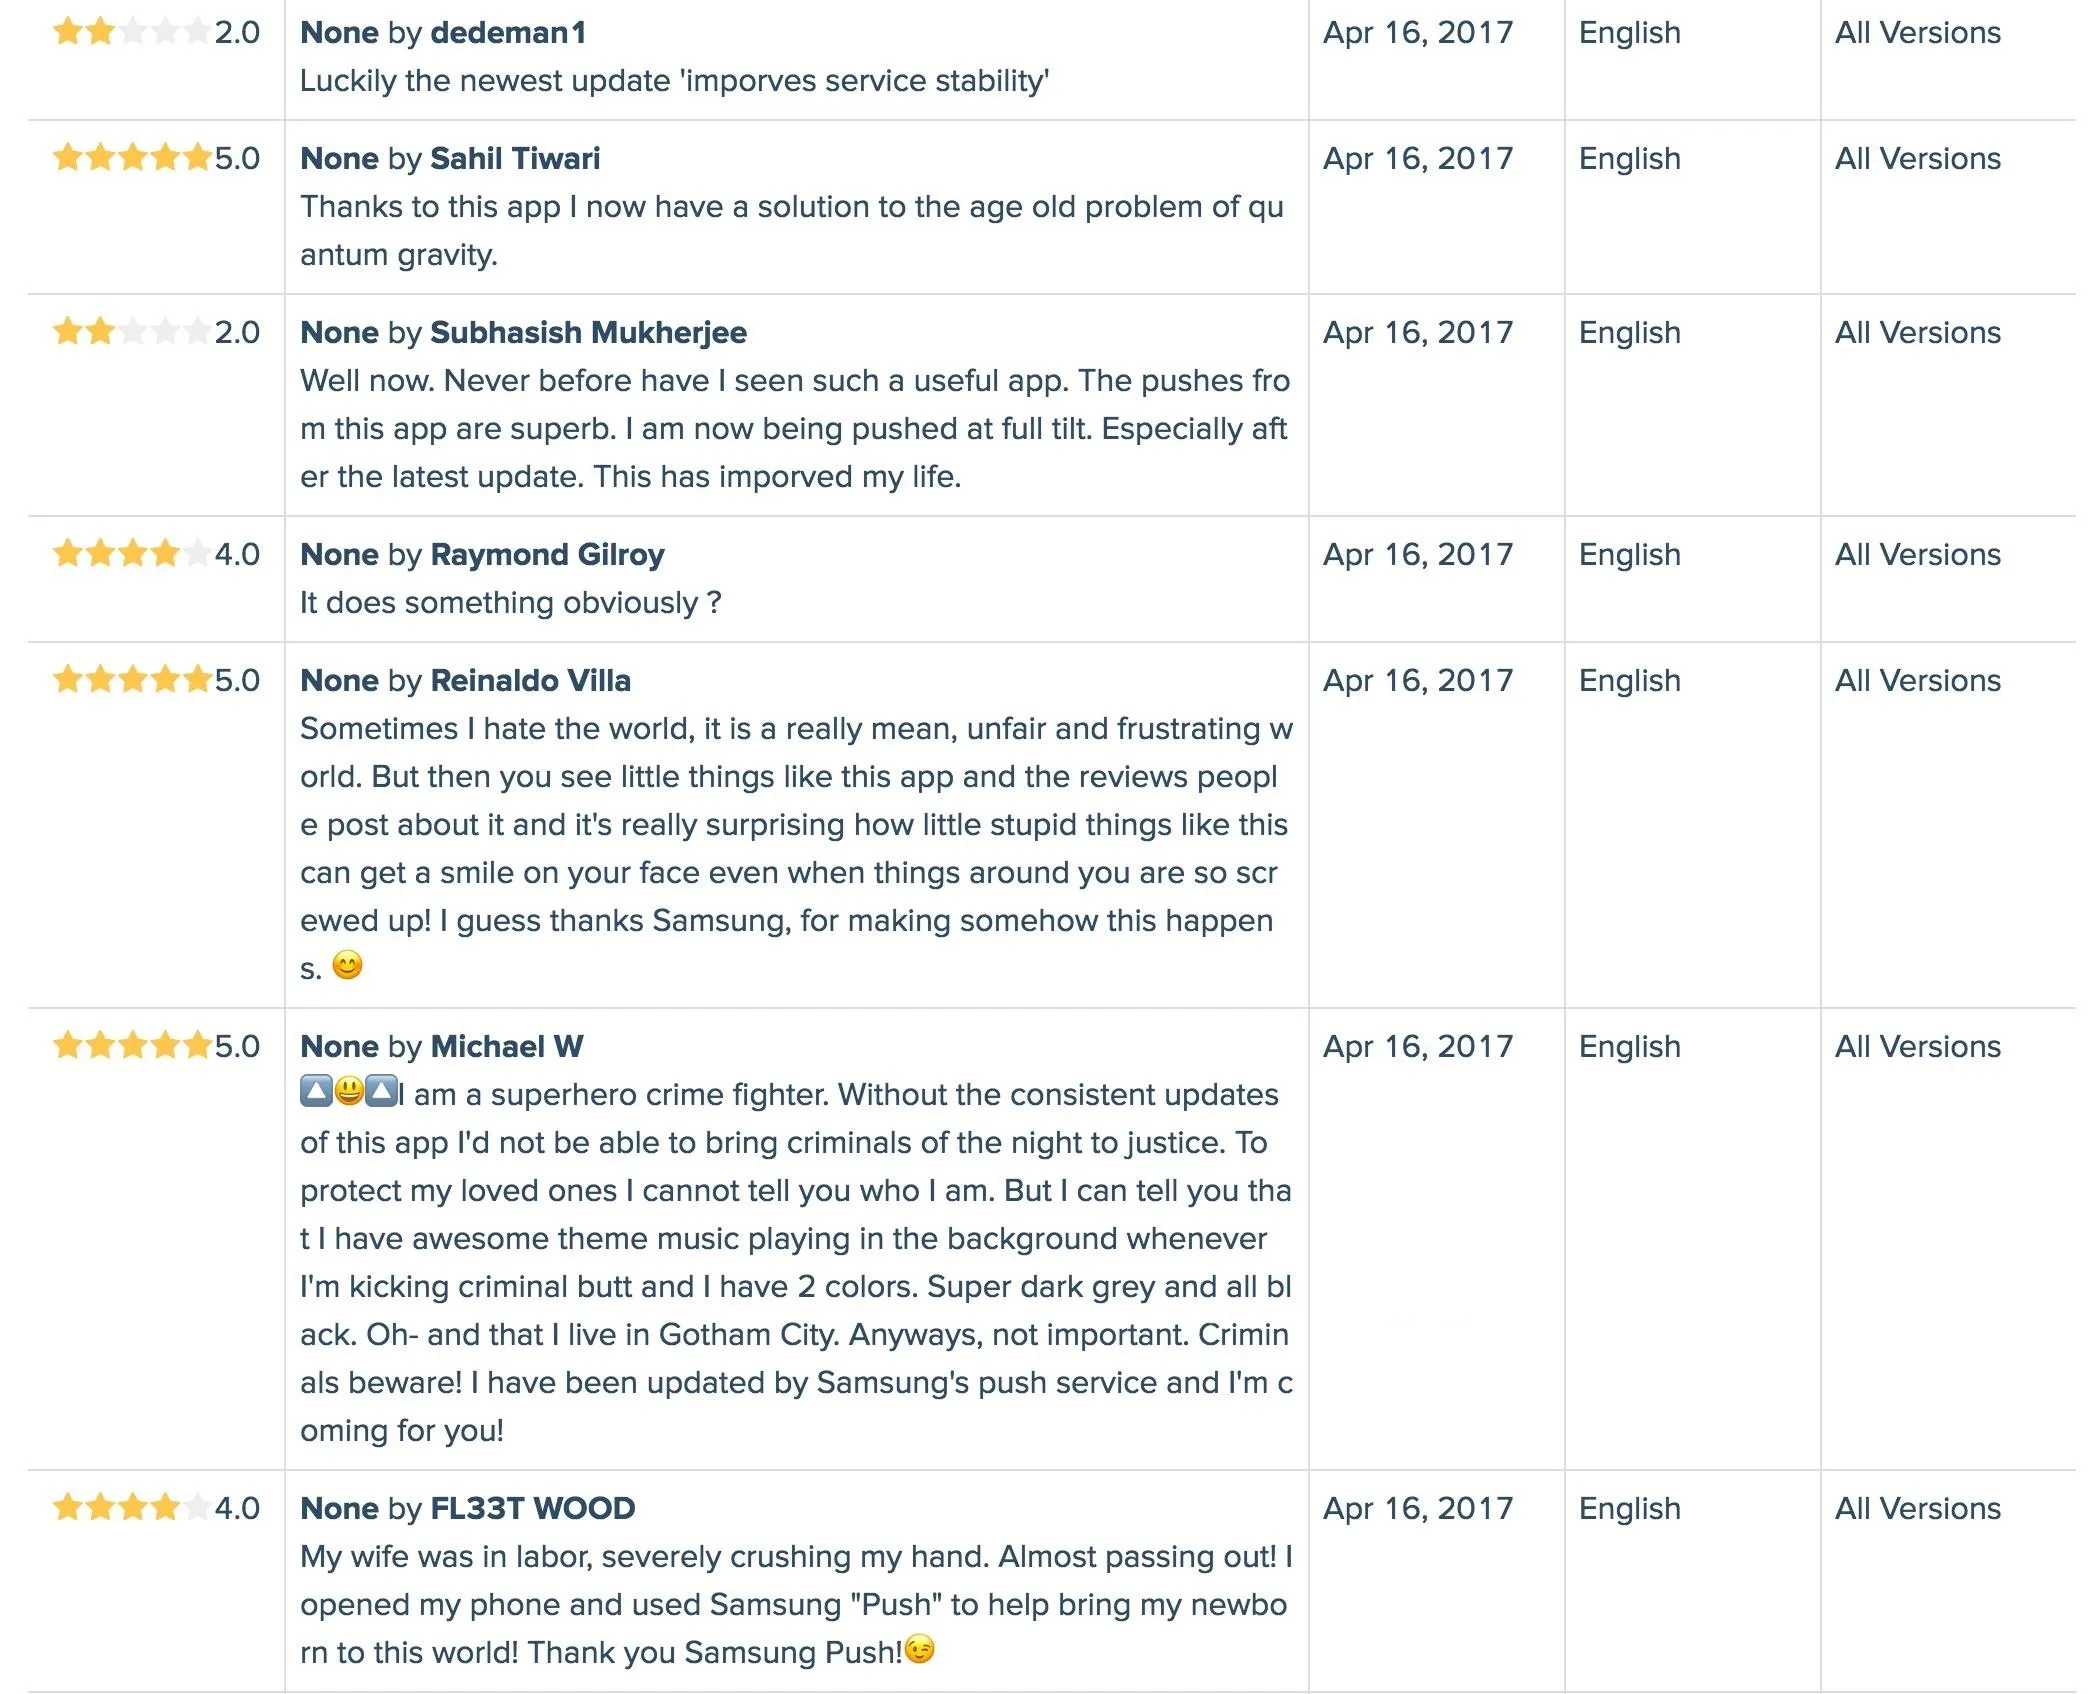2088x1694 pixels.
Task: Click reviewer name Subhasish Mukherjee
Action: tap(588, 332)
